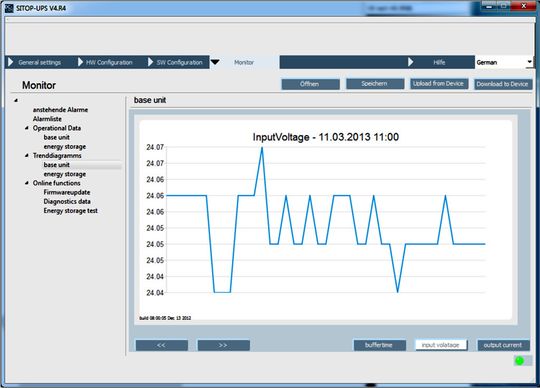This screenshot has height=388, width=540.
Task: Collapse the Trenddiagramms node
Action: [x=27, y=155]
